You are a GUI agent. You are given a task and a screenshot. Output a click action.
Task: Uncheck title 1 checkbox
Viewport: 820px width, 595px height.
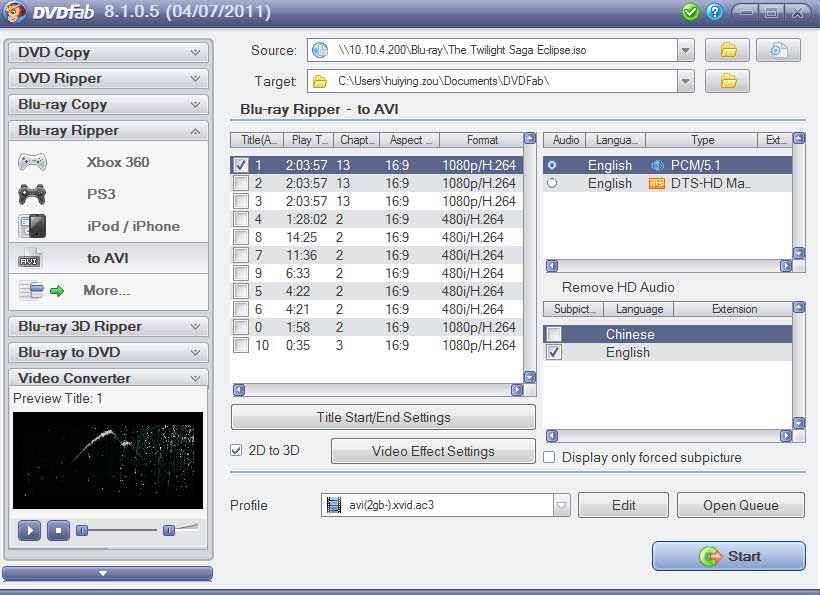click(x=241, y=165)
